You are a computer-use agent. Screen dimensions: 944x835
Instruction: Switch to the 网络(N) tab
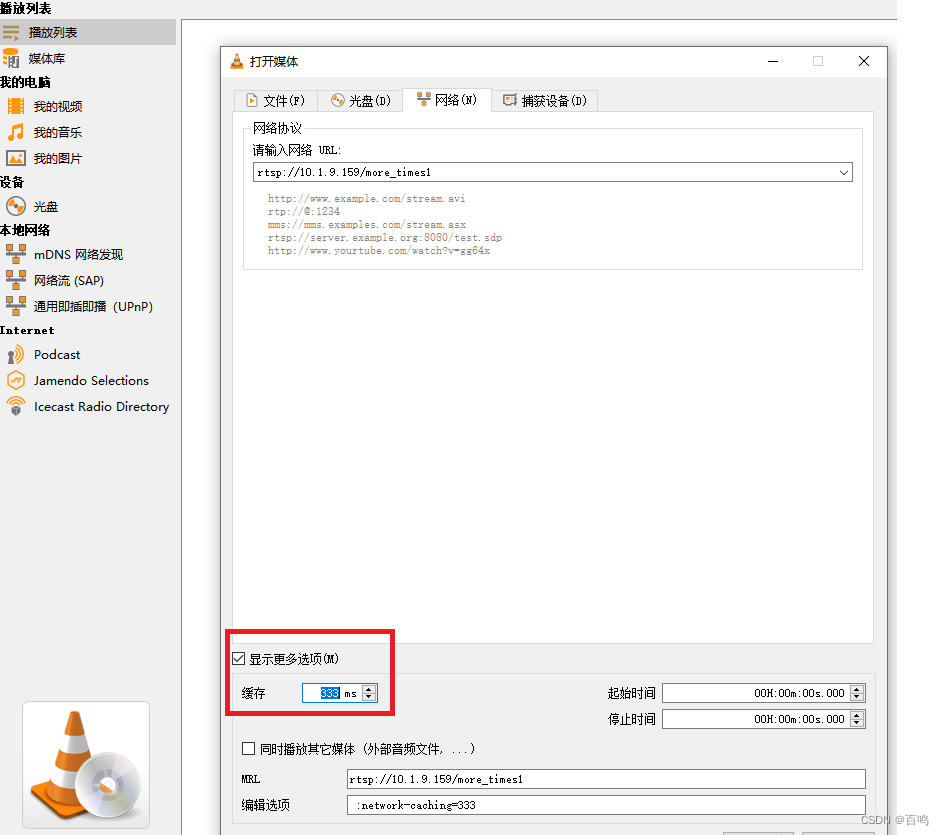[447, 99]
